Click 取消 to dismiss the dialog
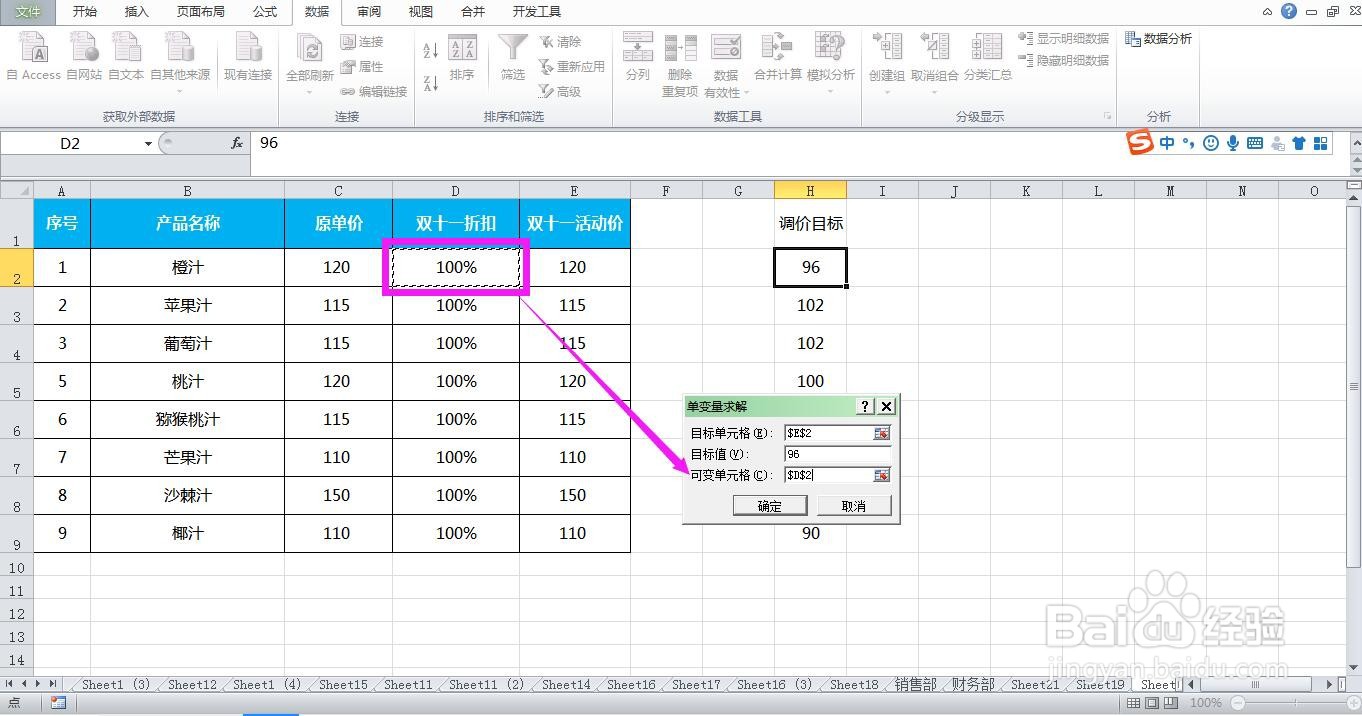Screen dimensions: 1362x716 pos(853,505)
